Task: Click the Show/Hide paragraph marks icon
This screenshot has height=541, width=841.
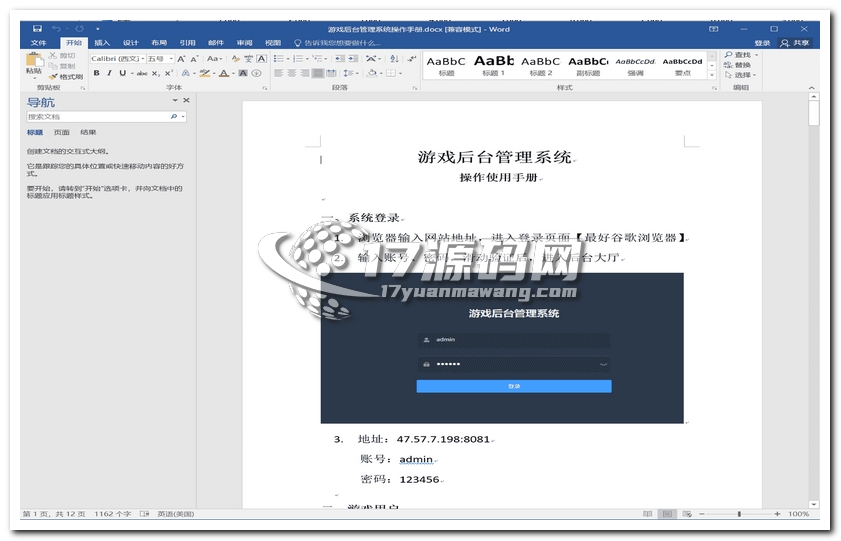Action: 412,58
